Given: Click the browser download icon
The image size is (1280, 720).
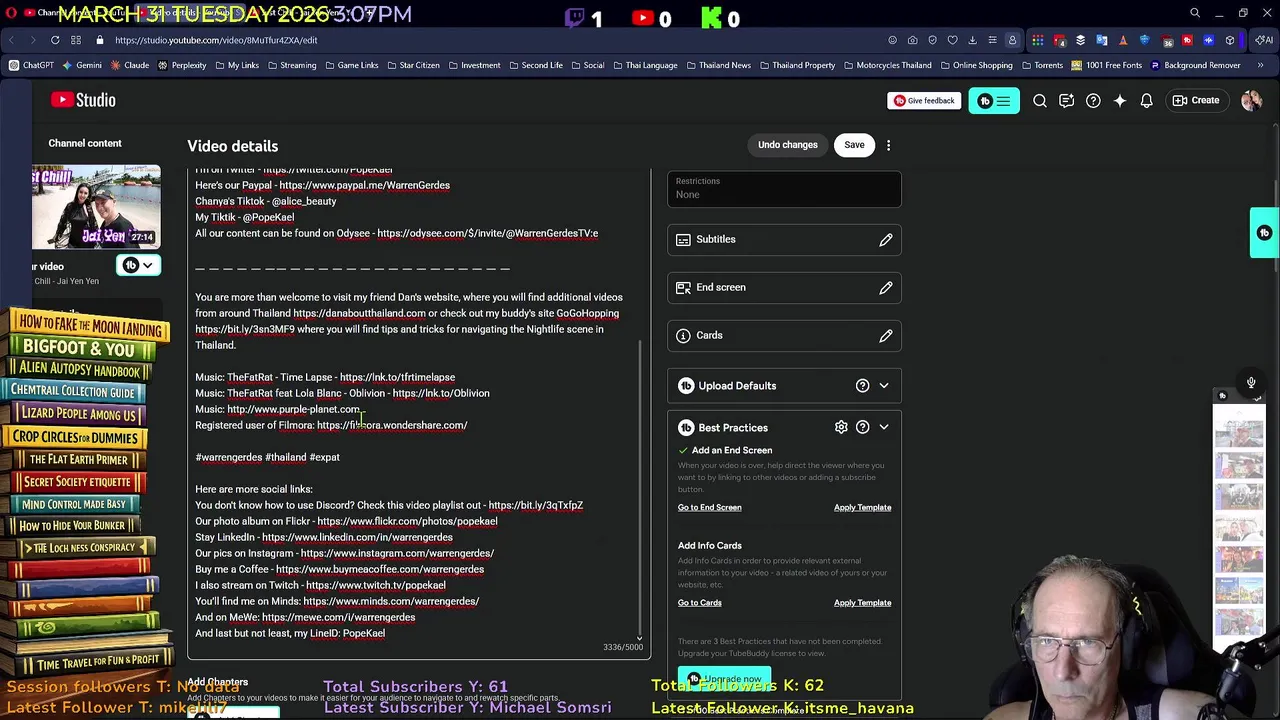Looking at the screenshot, I should point(972,40).
